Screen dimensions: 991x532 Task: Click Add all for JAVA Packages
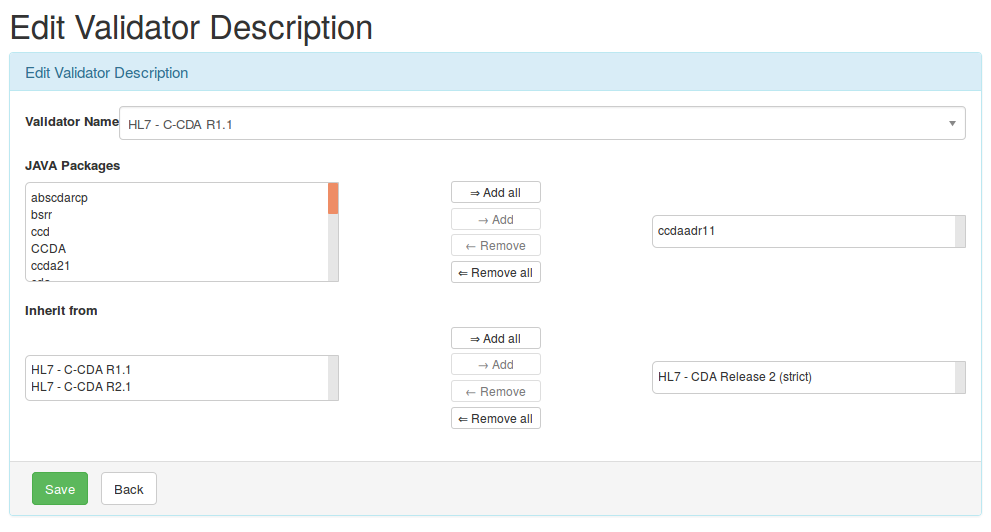click(495, 193)
